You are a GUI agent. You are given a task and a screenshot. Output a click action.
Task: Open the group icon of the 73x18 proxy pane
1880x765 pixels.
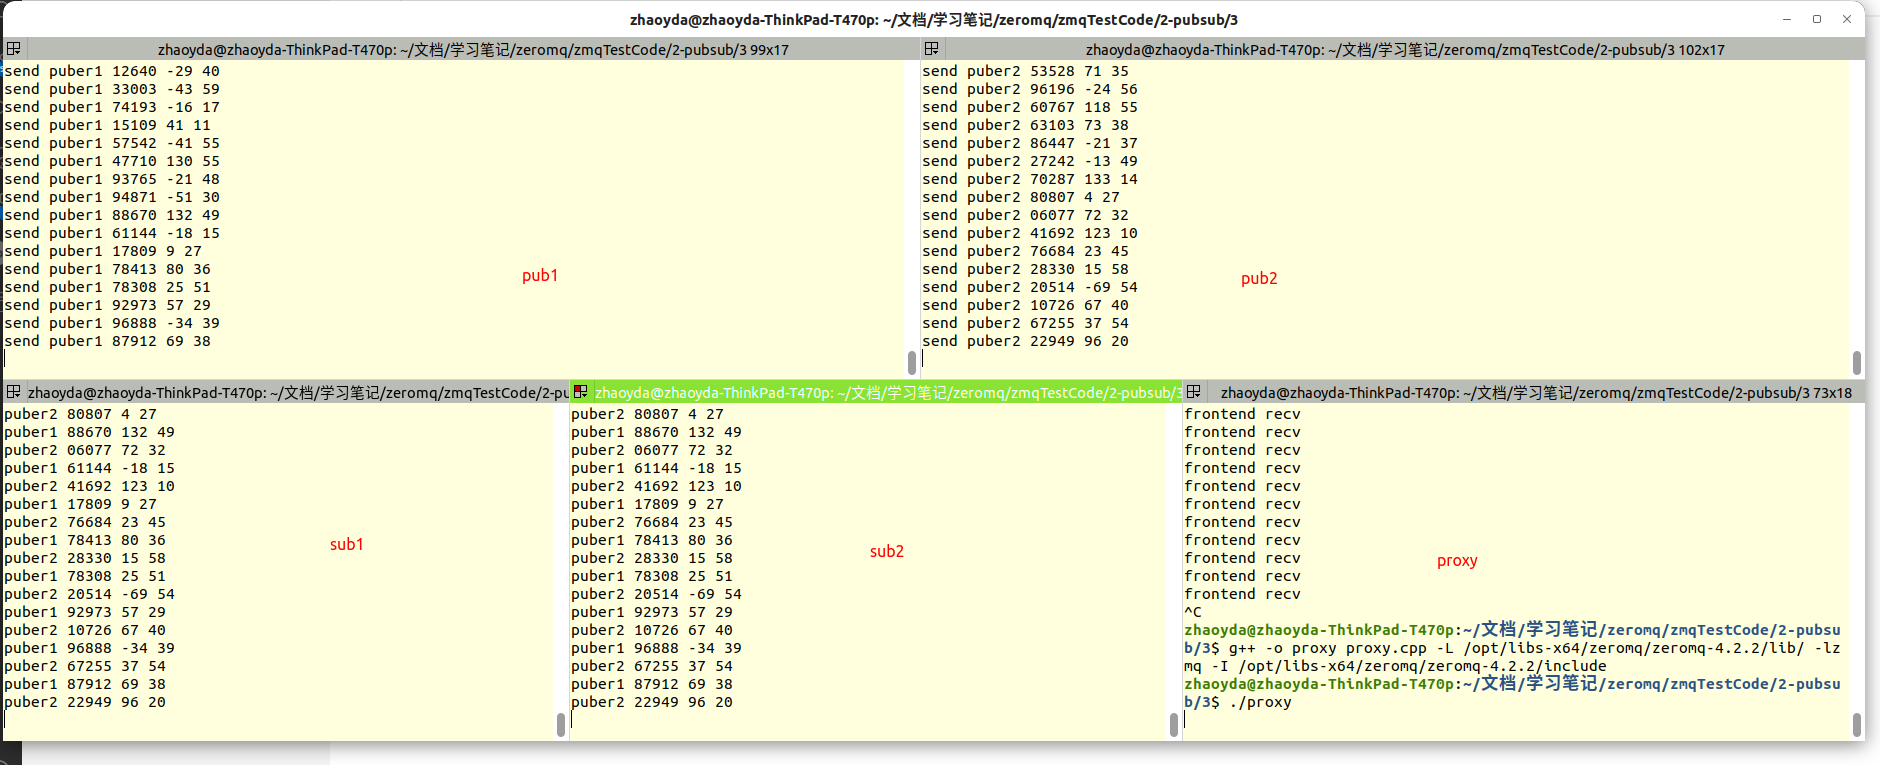point(1193,392)
